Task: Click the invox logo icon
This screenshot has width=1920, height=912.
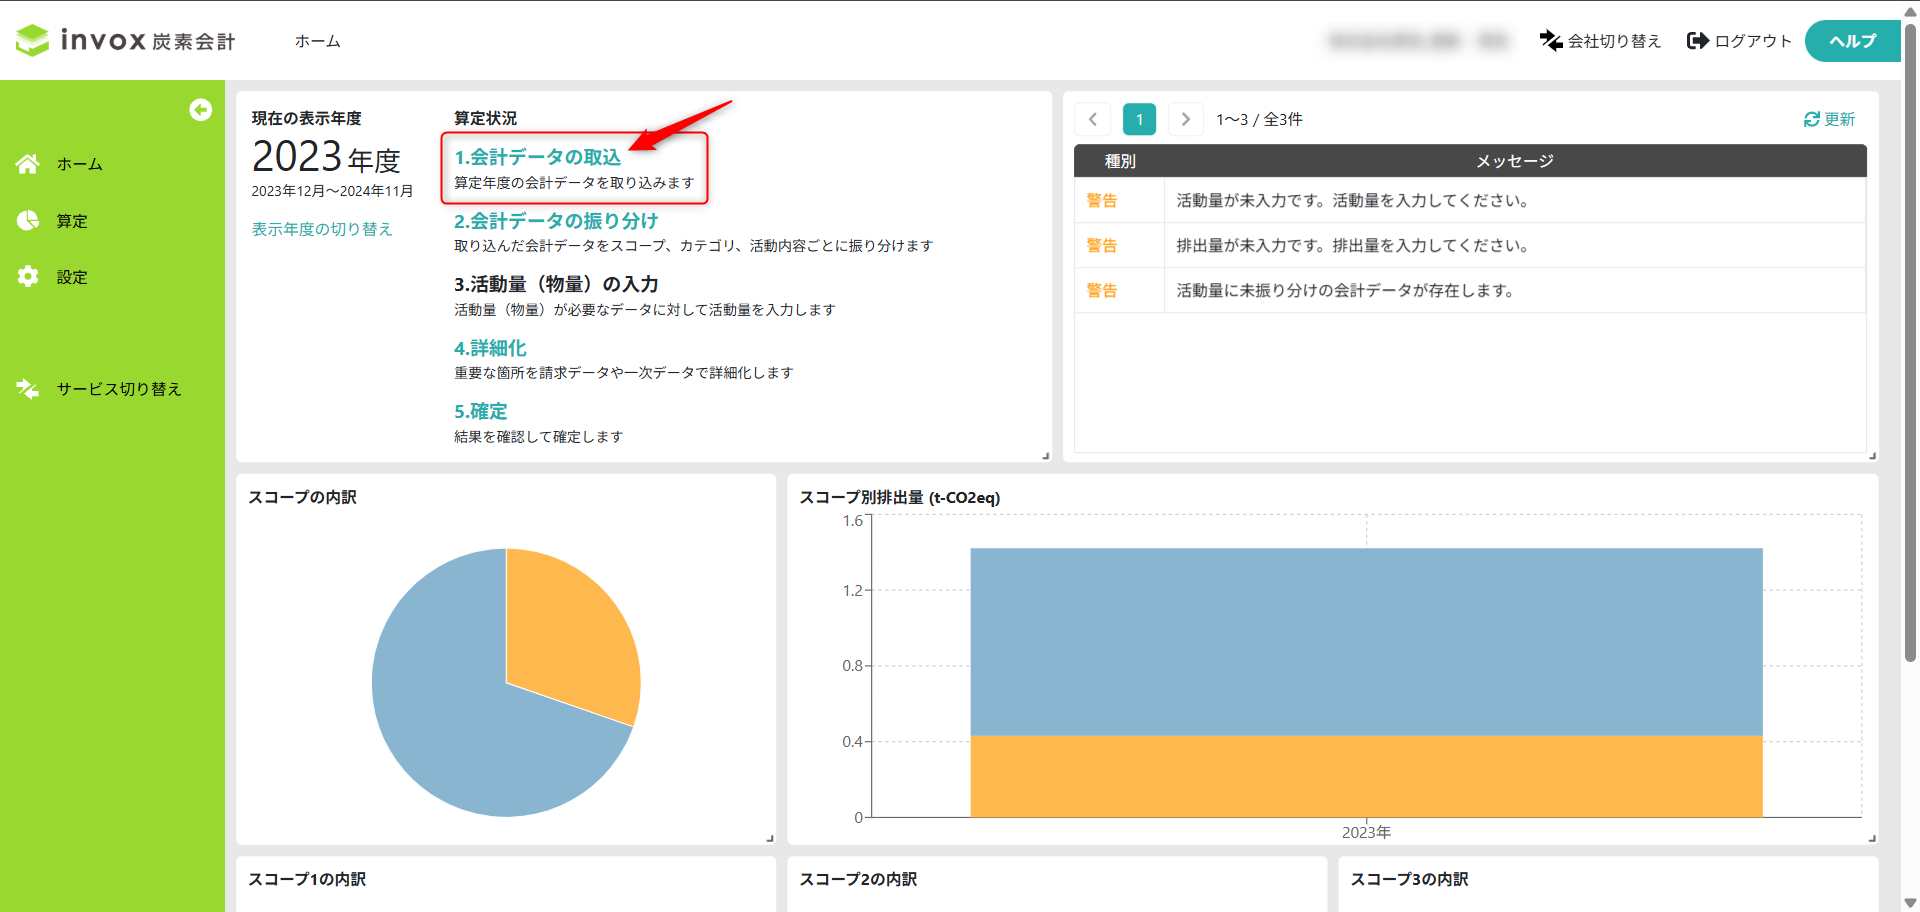Action: click(32, 40)
